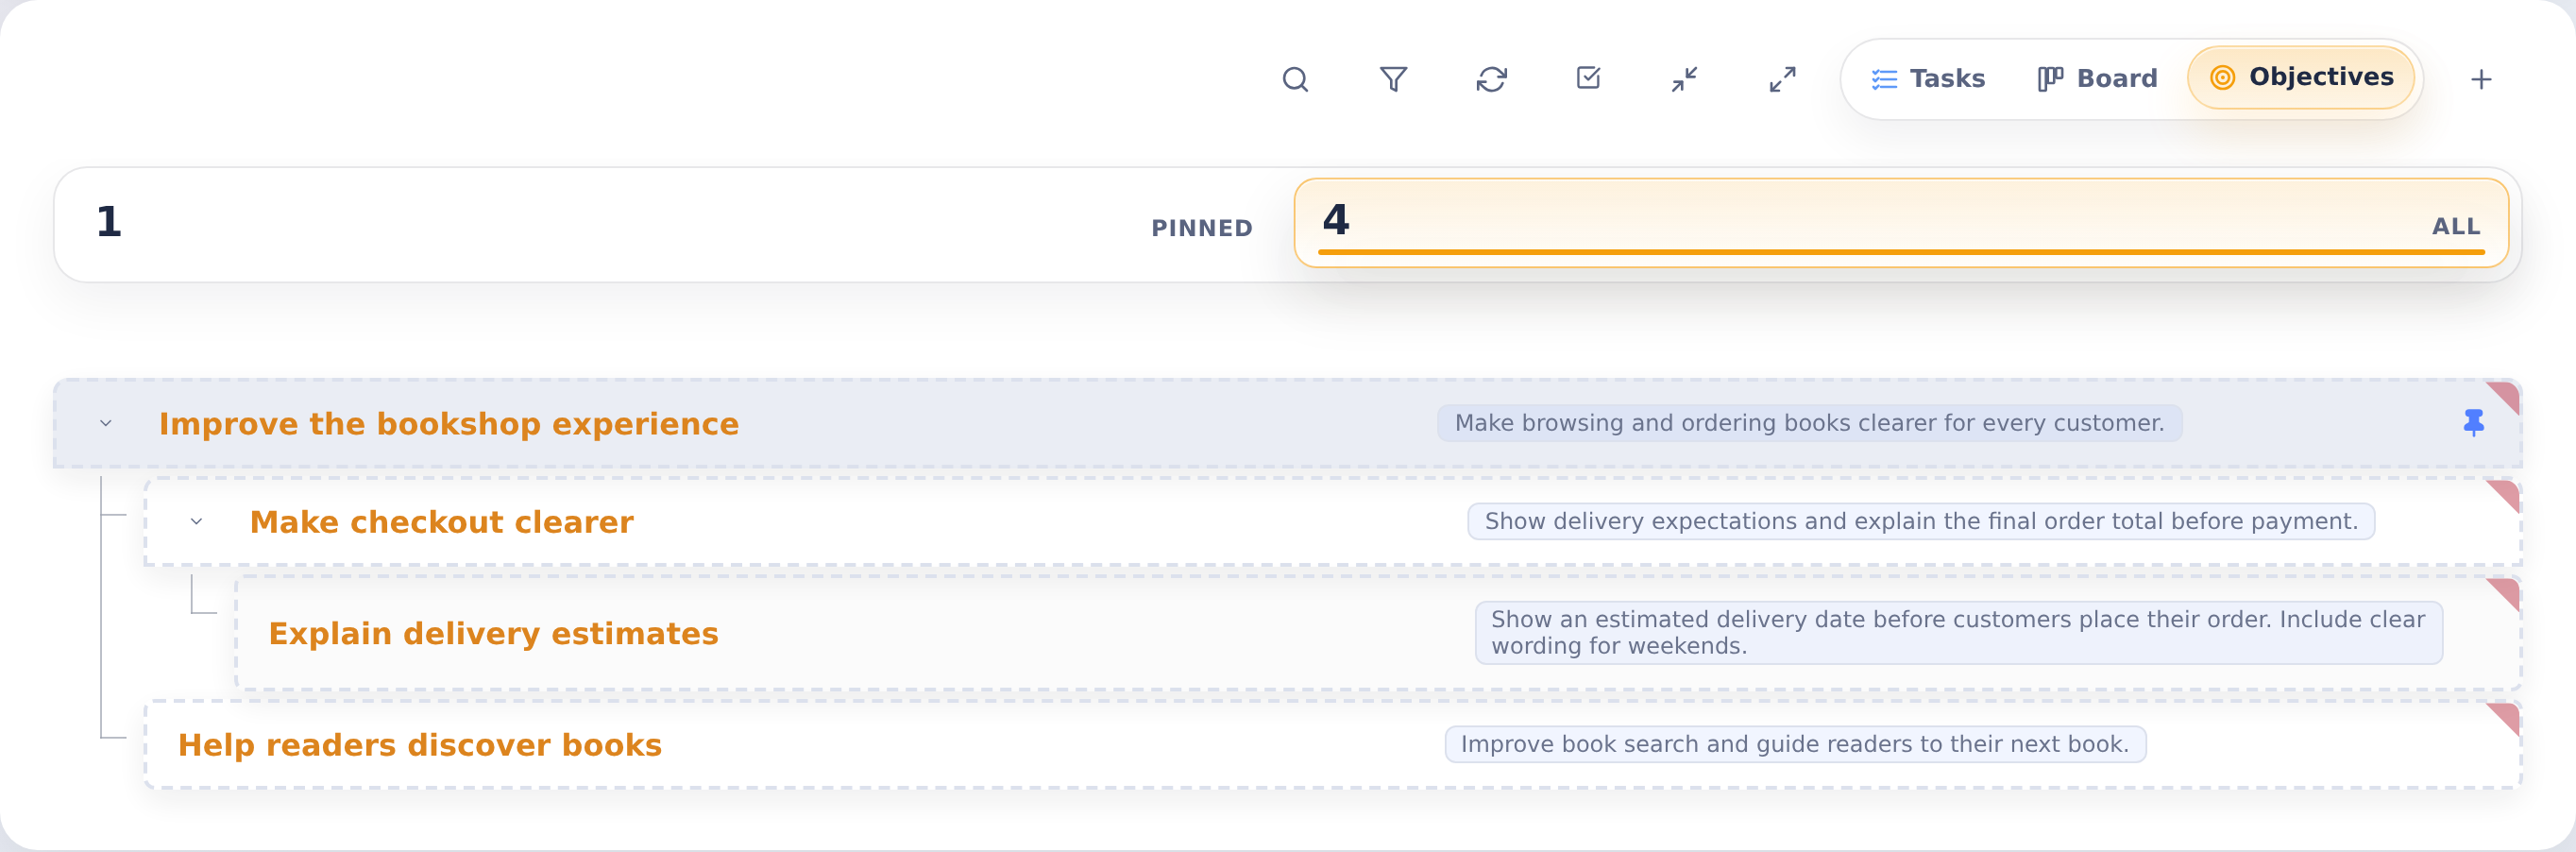
Task: Collapse all using the inward arrows icon
Action: coord(1685,79)
